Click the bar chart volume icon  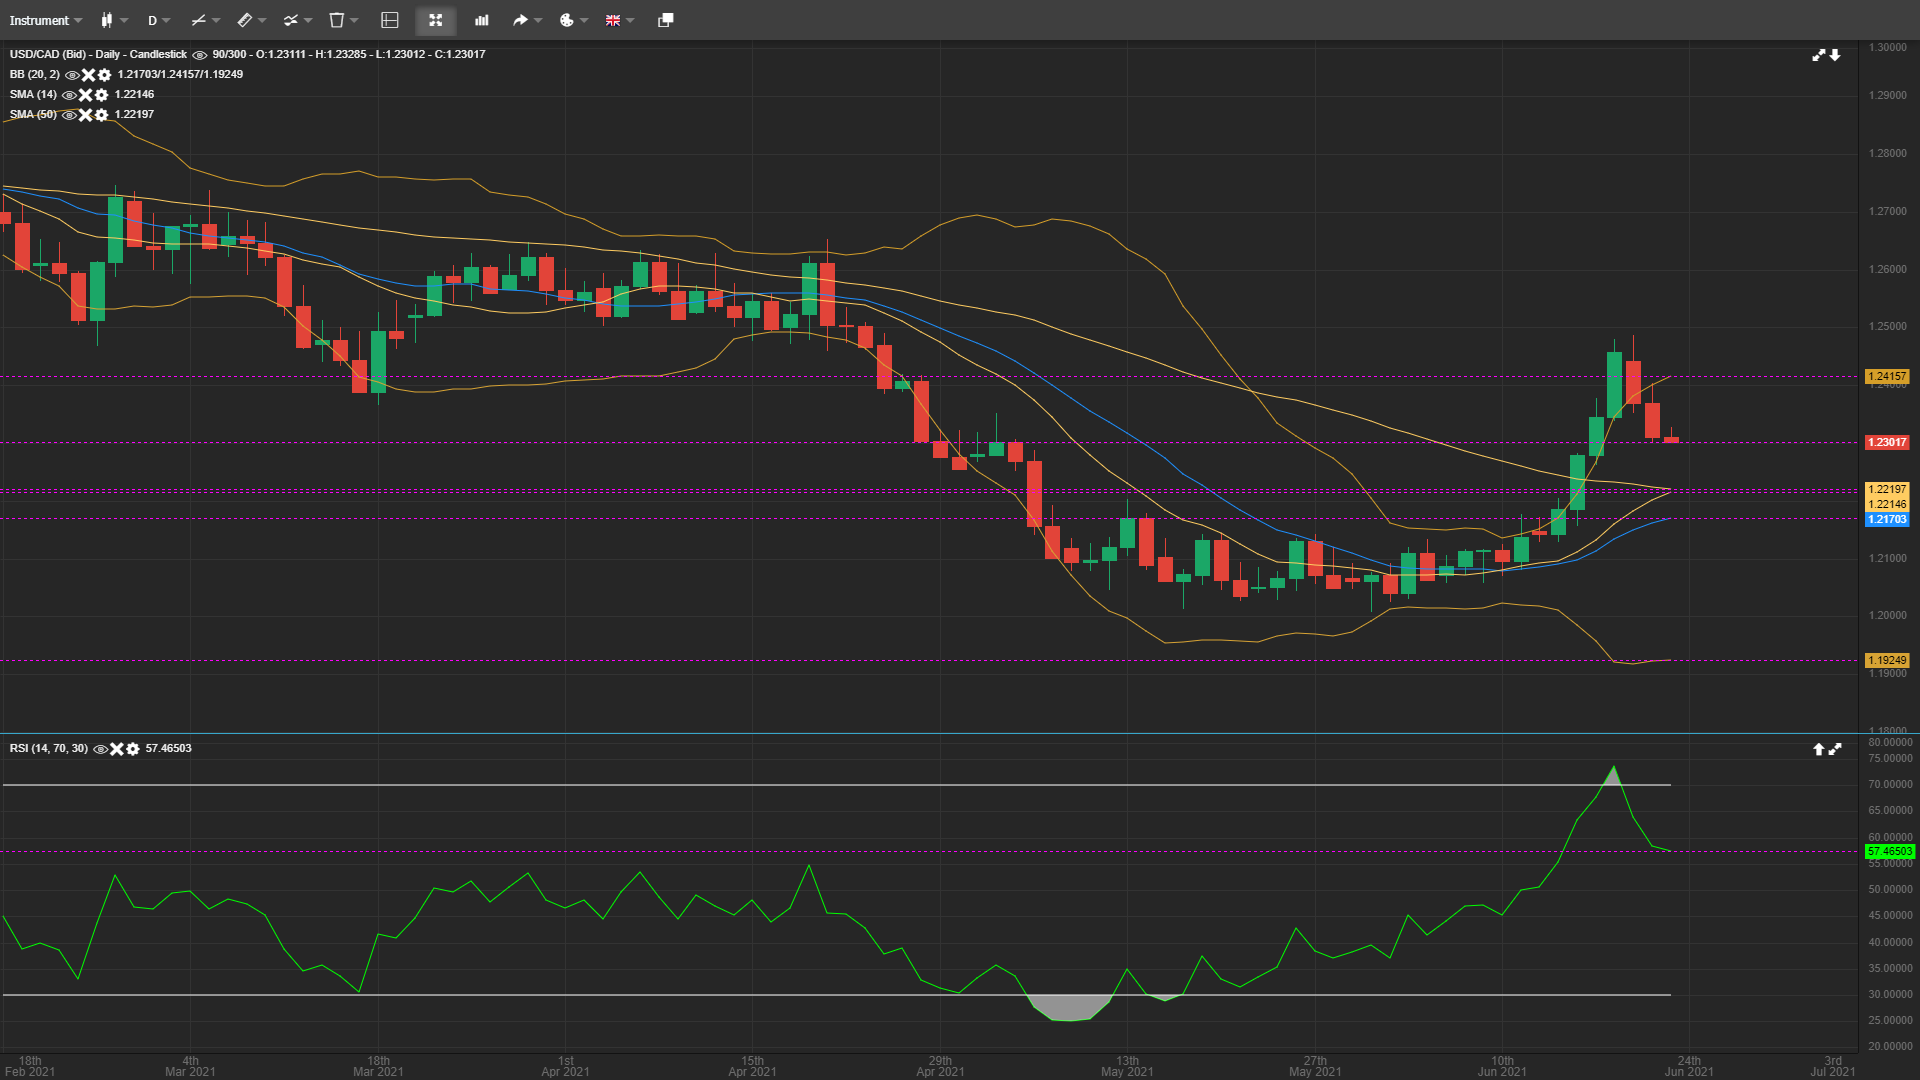(x=482, y=20)
